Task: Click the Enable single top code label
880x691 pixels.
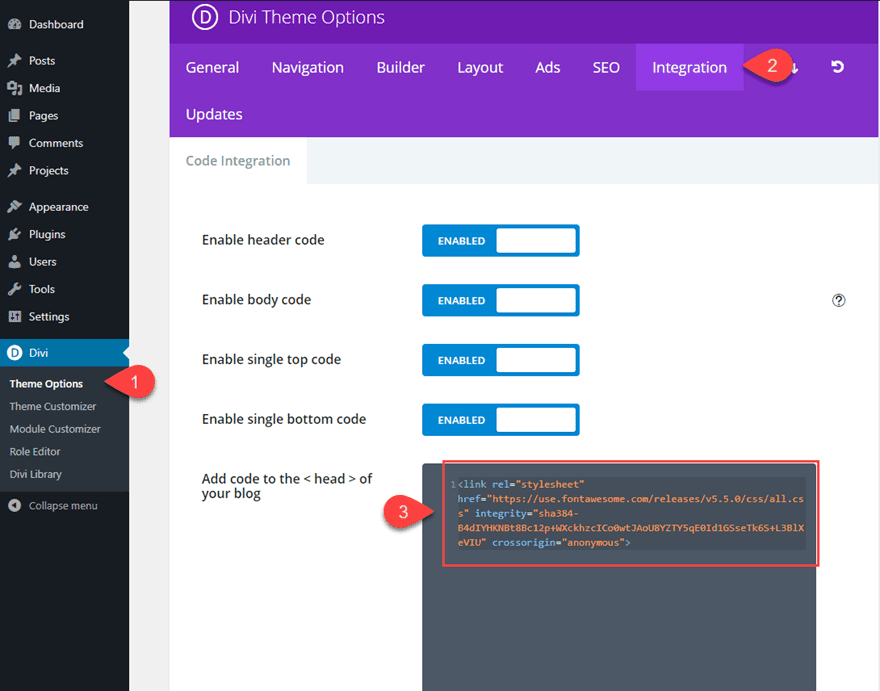Action: click(x=272, y=359)
